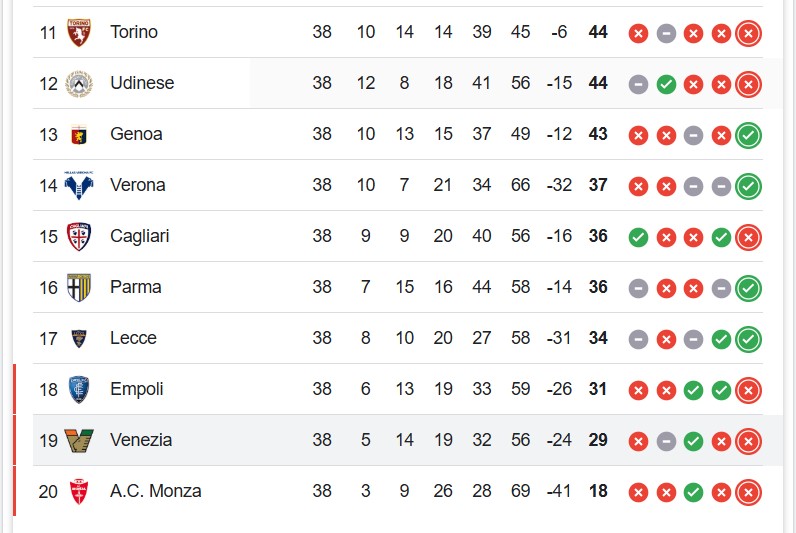Click Torino's latest loss result icon
796x533 pixels.
[748, 34]
